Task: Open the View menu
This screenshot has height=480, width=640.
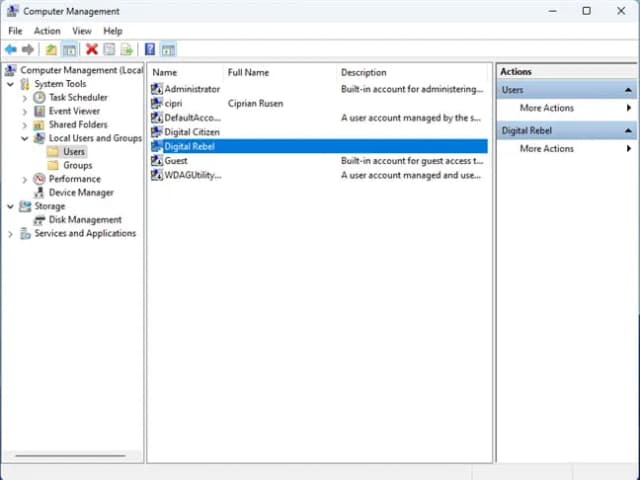Action: (81, 31)
